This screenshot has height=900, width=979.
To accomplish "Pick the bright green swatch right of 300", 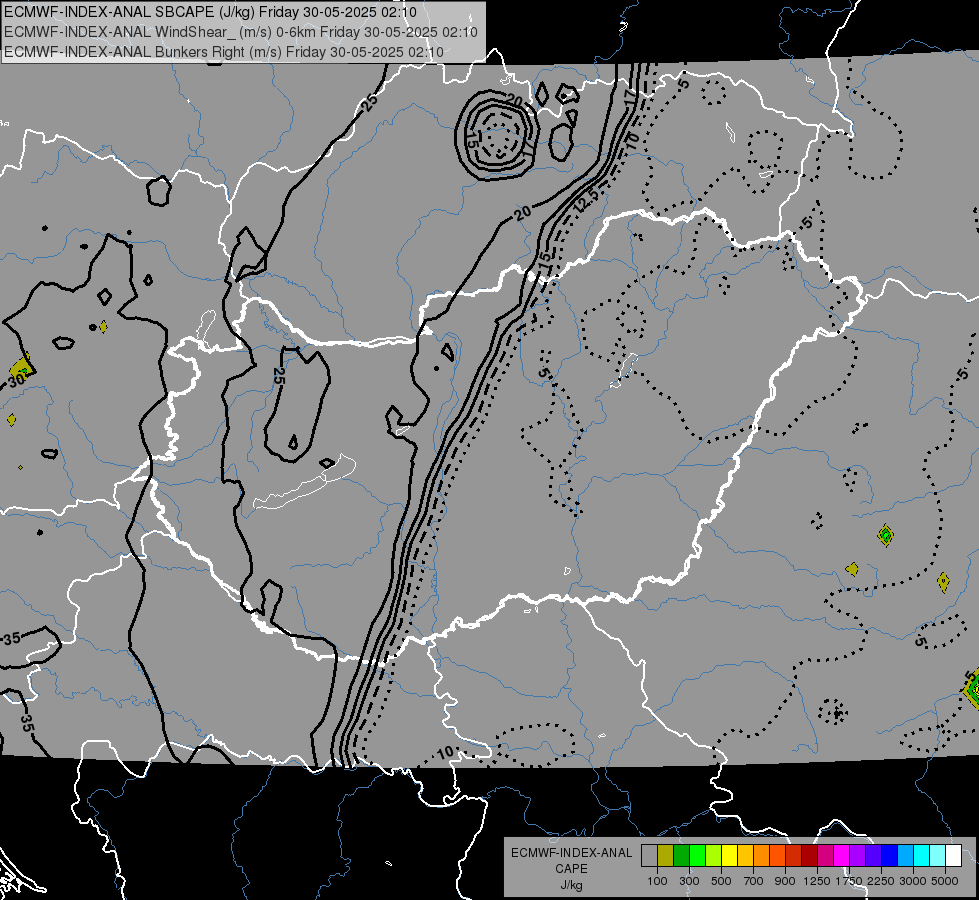I will 697,856.
